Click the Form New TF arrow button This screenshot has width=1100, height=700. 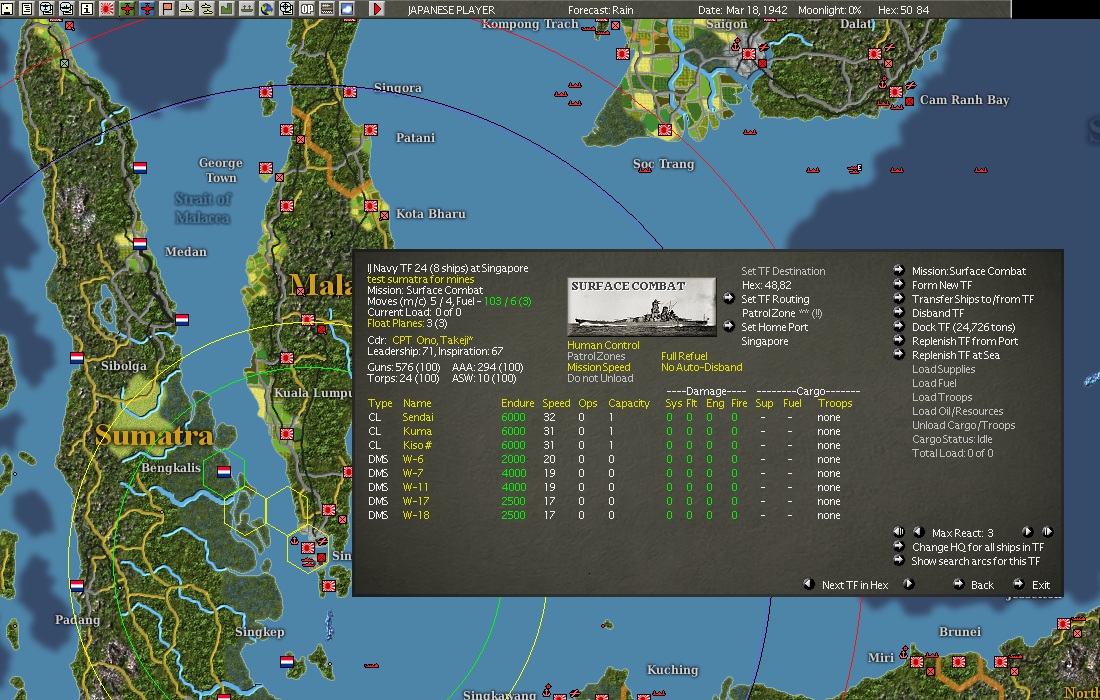(x=899, y=284)
